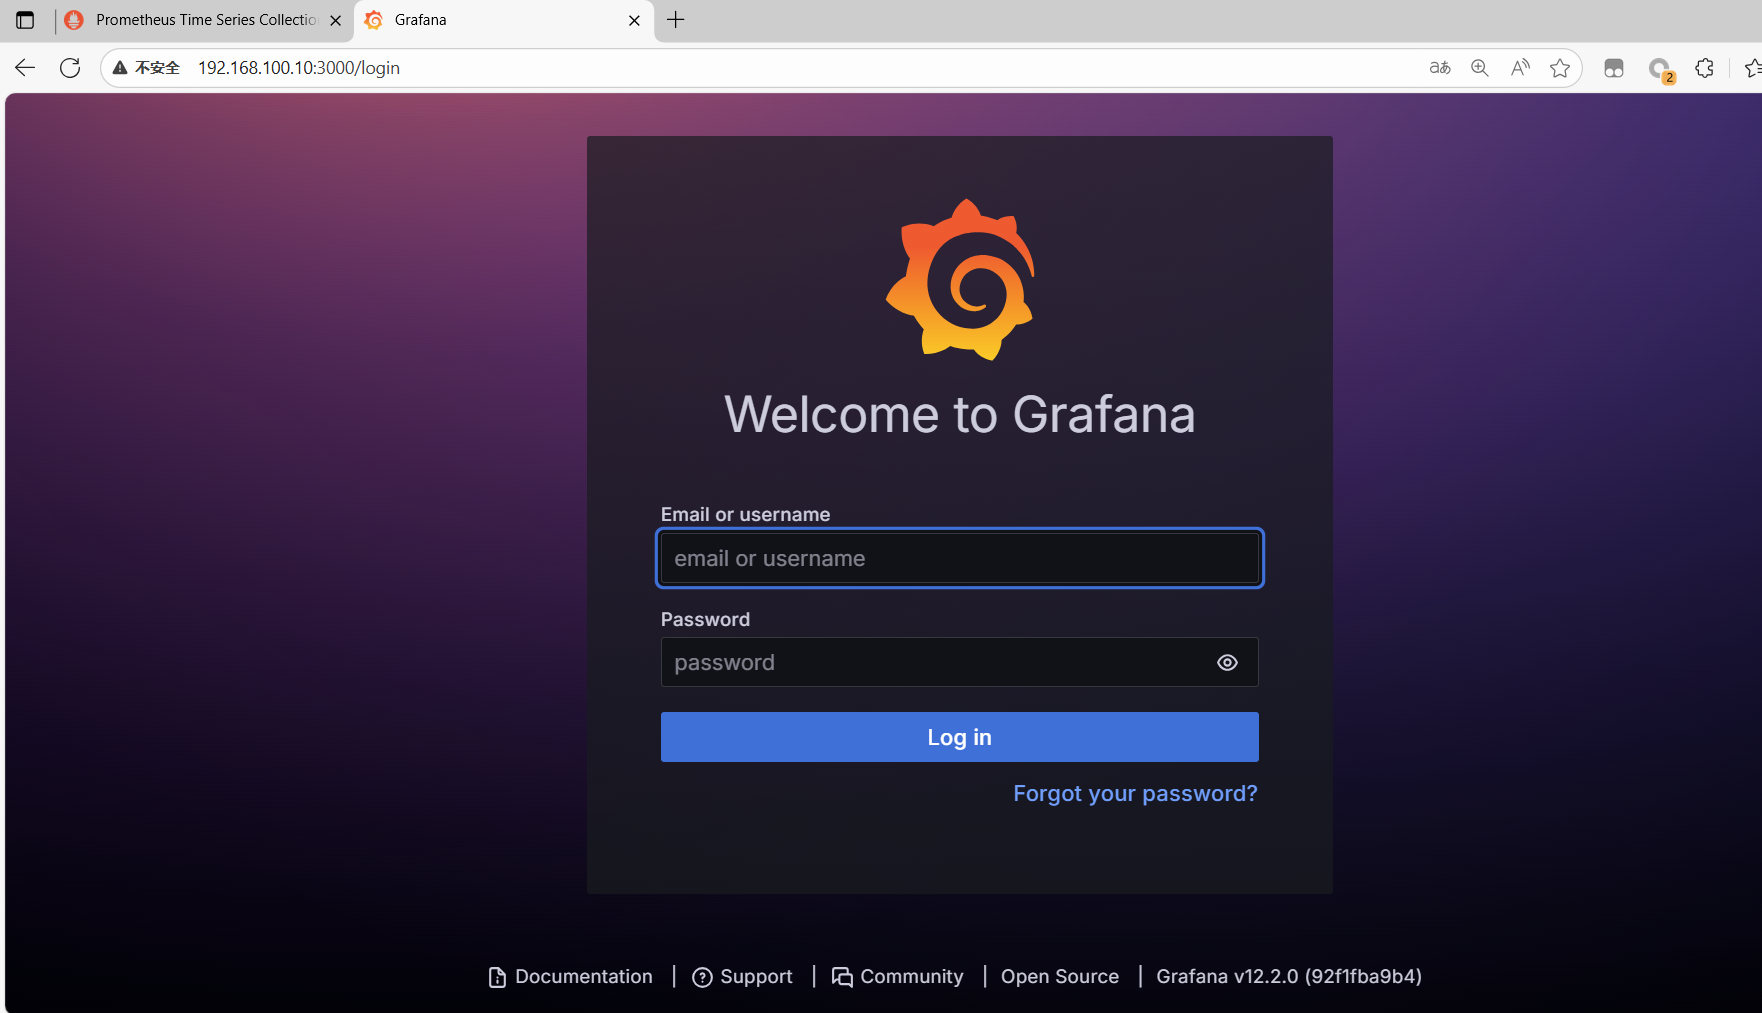Click the Support question mark icon
This screenshot has height=1013, width=1762.
tap(702, 977)
